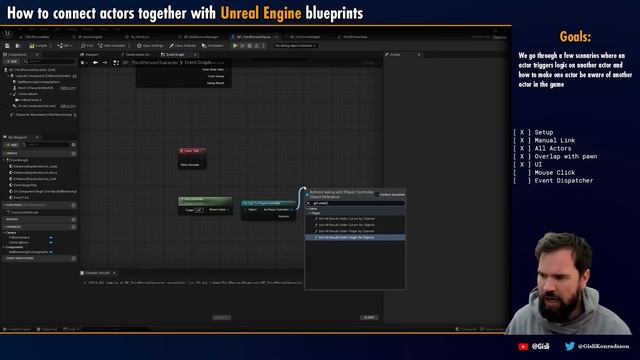
Task: Click the Find toolbar button
Action: point(87,46)
